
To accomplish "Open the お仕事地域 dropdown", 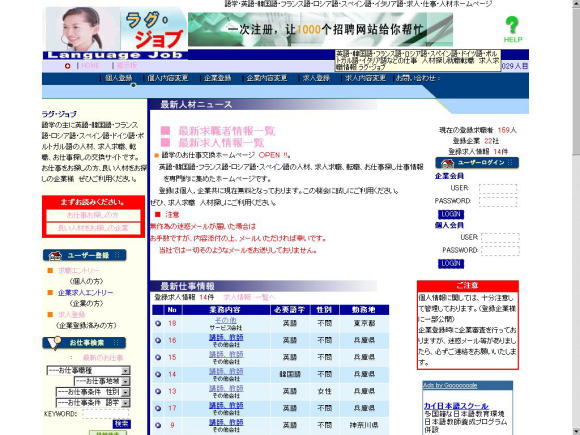I will tap(102, 381).
